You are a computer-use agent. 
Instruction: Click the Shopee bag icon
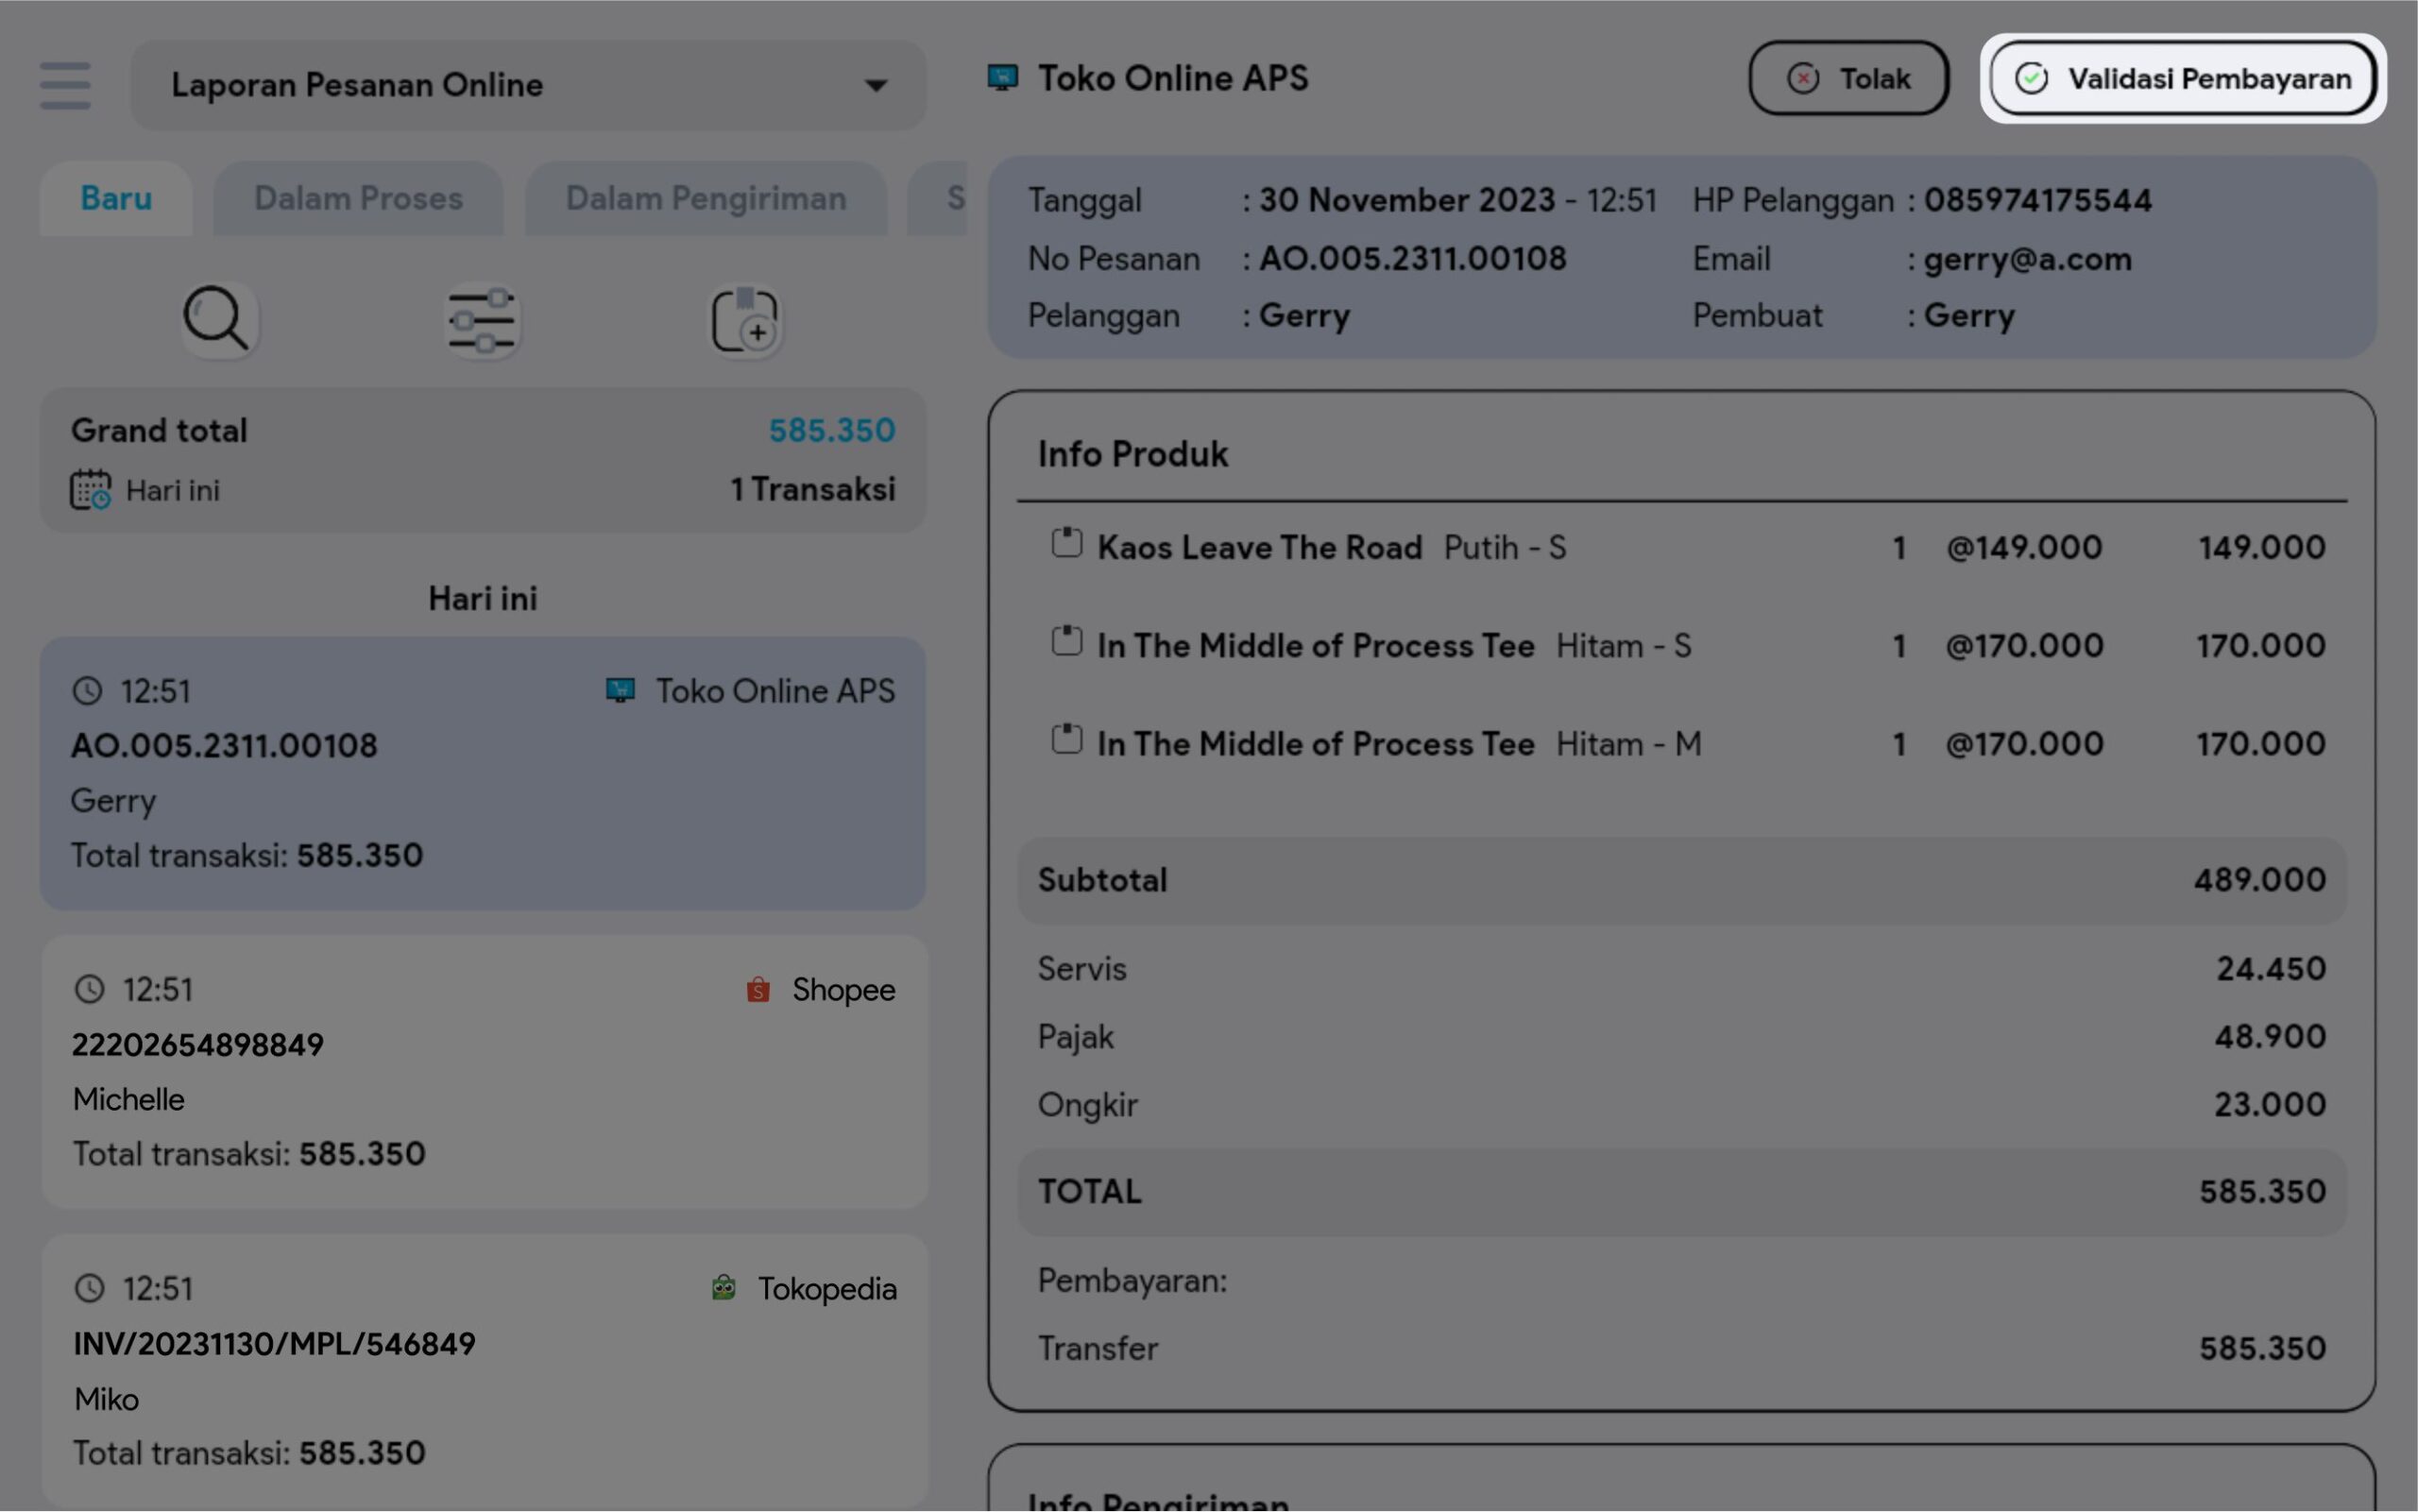point(758,989)
